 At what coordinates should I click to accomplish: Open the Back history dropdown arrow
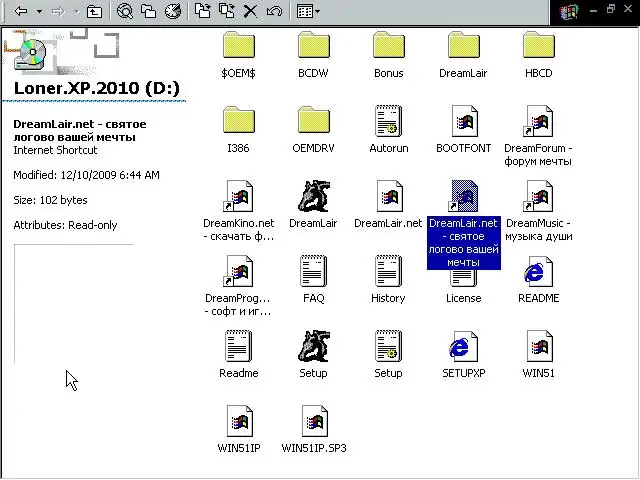pos(40,11)
